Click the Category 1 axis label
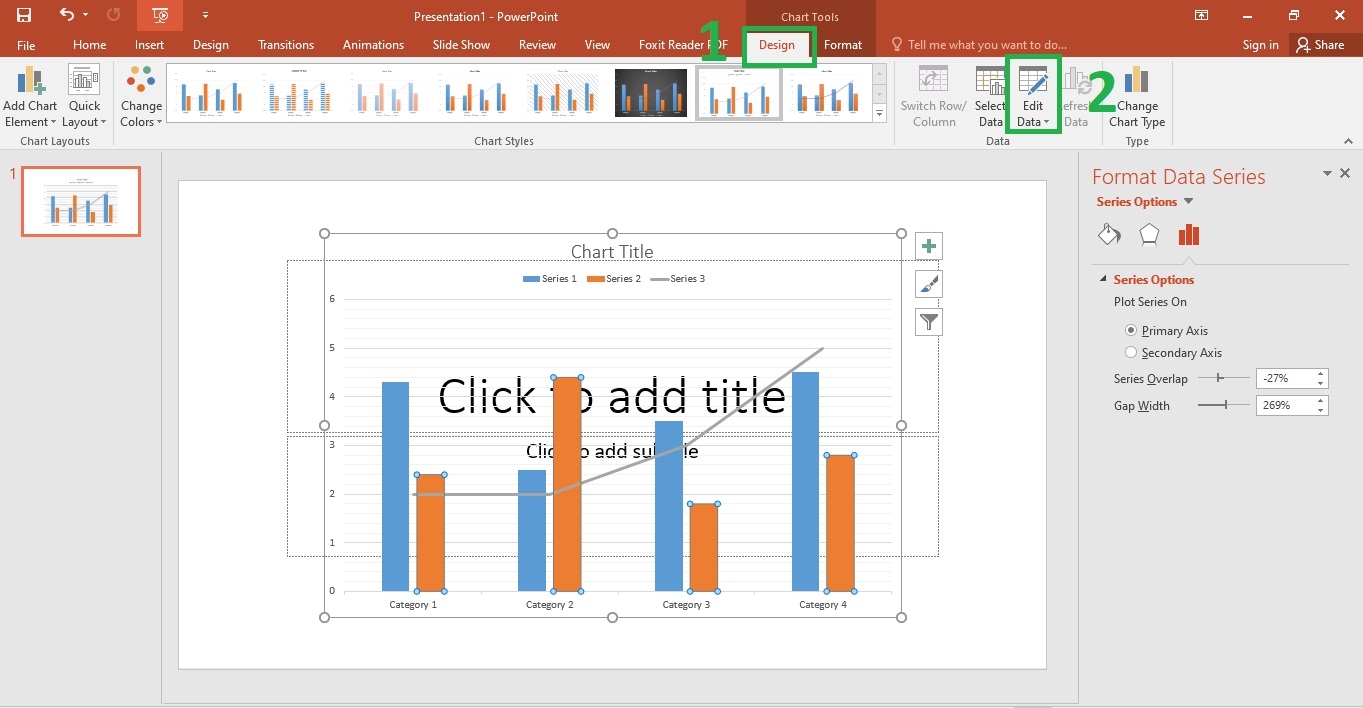The height and width of the screenshot is (708, 1363). [413, 605]
